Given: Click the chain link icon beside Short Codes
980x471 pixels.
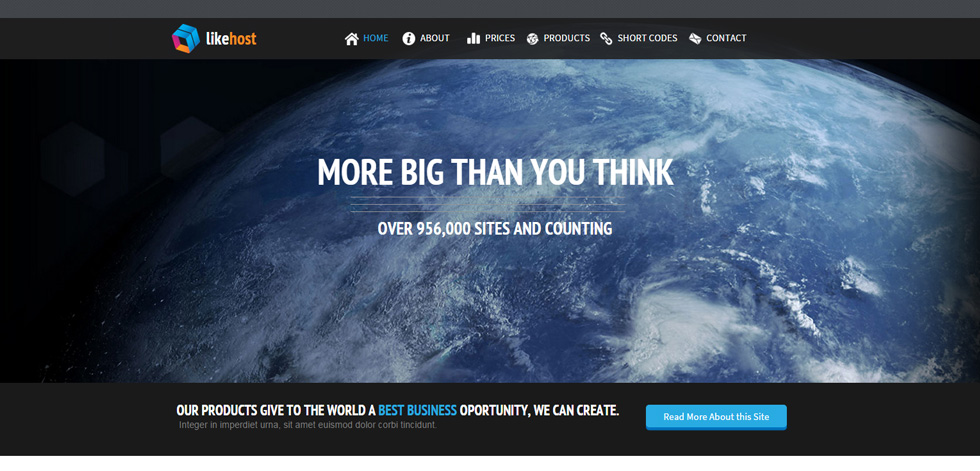Looking at the screenshot, I should [606, 39].
